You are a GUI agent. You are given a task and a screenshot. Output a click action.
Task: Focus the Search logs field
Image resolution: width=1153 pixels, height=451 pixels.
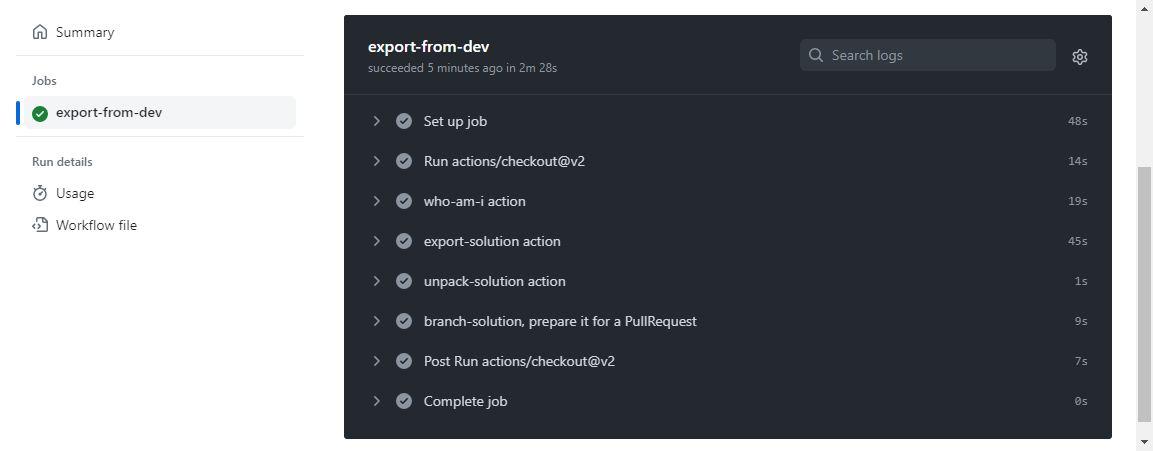pos(927,55)
